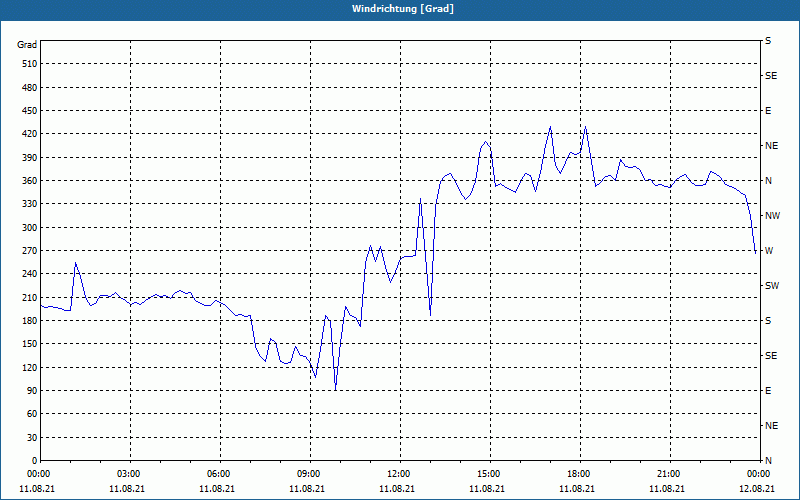
Task: Click the 00:00 label above date 12.08.21
Action: click(757, 474)
